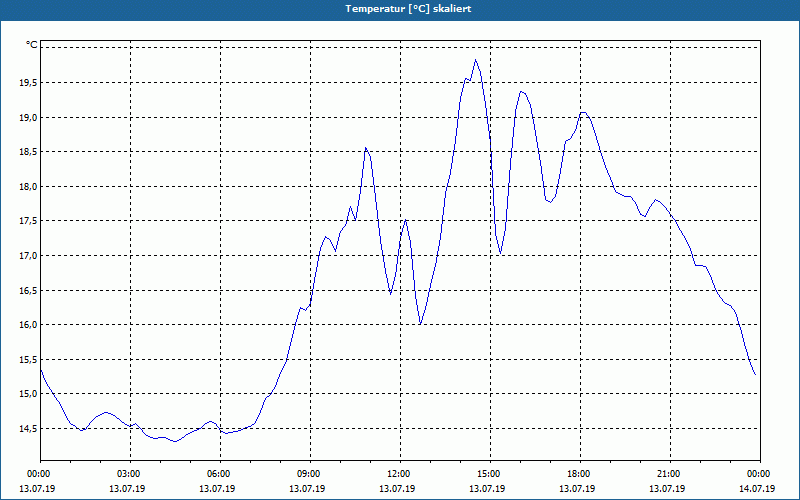This screenshot has height=500, width=800.
Task: Click the 14.07.19 date label
Action: [757, 489]
